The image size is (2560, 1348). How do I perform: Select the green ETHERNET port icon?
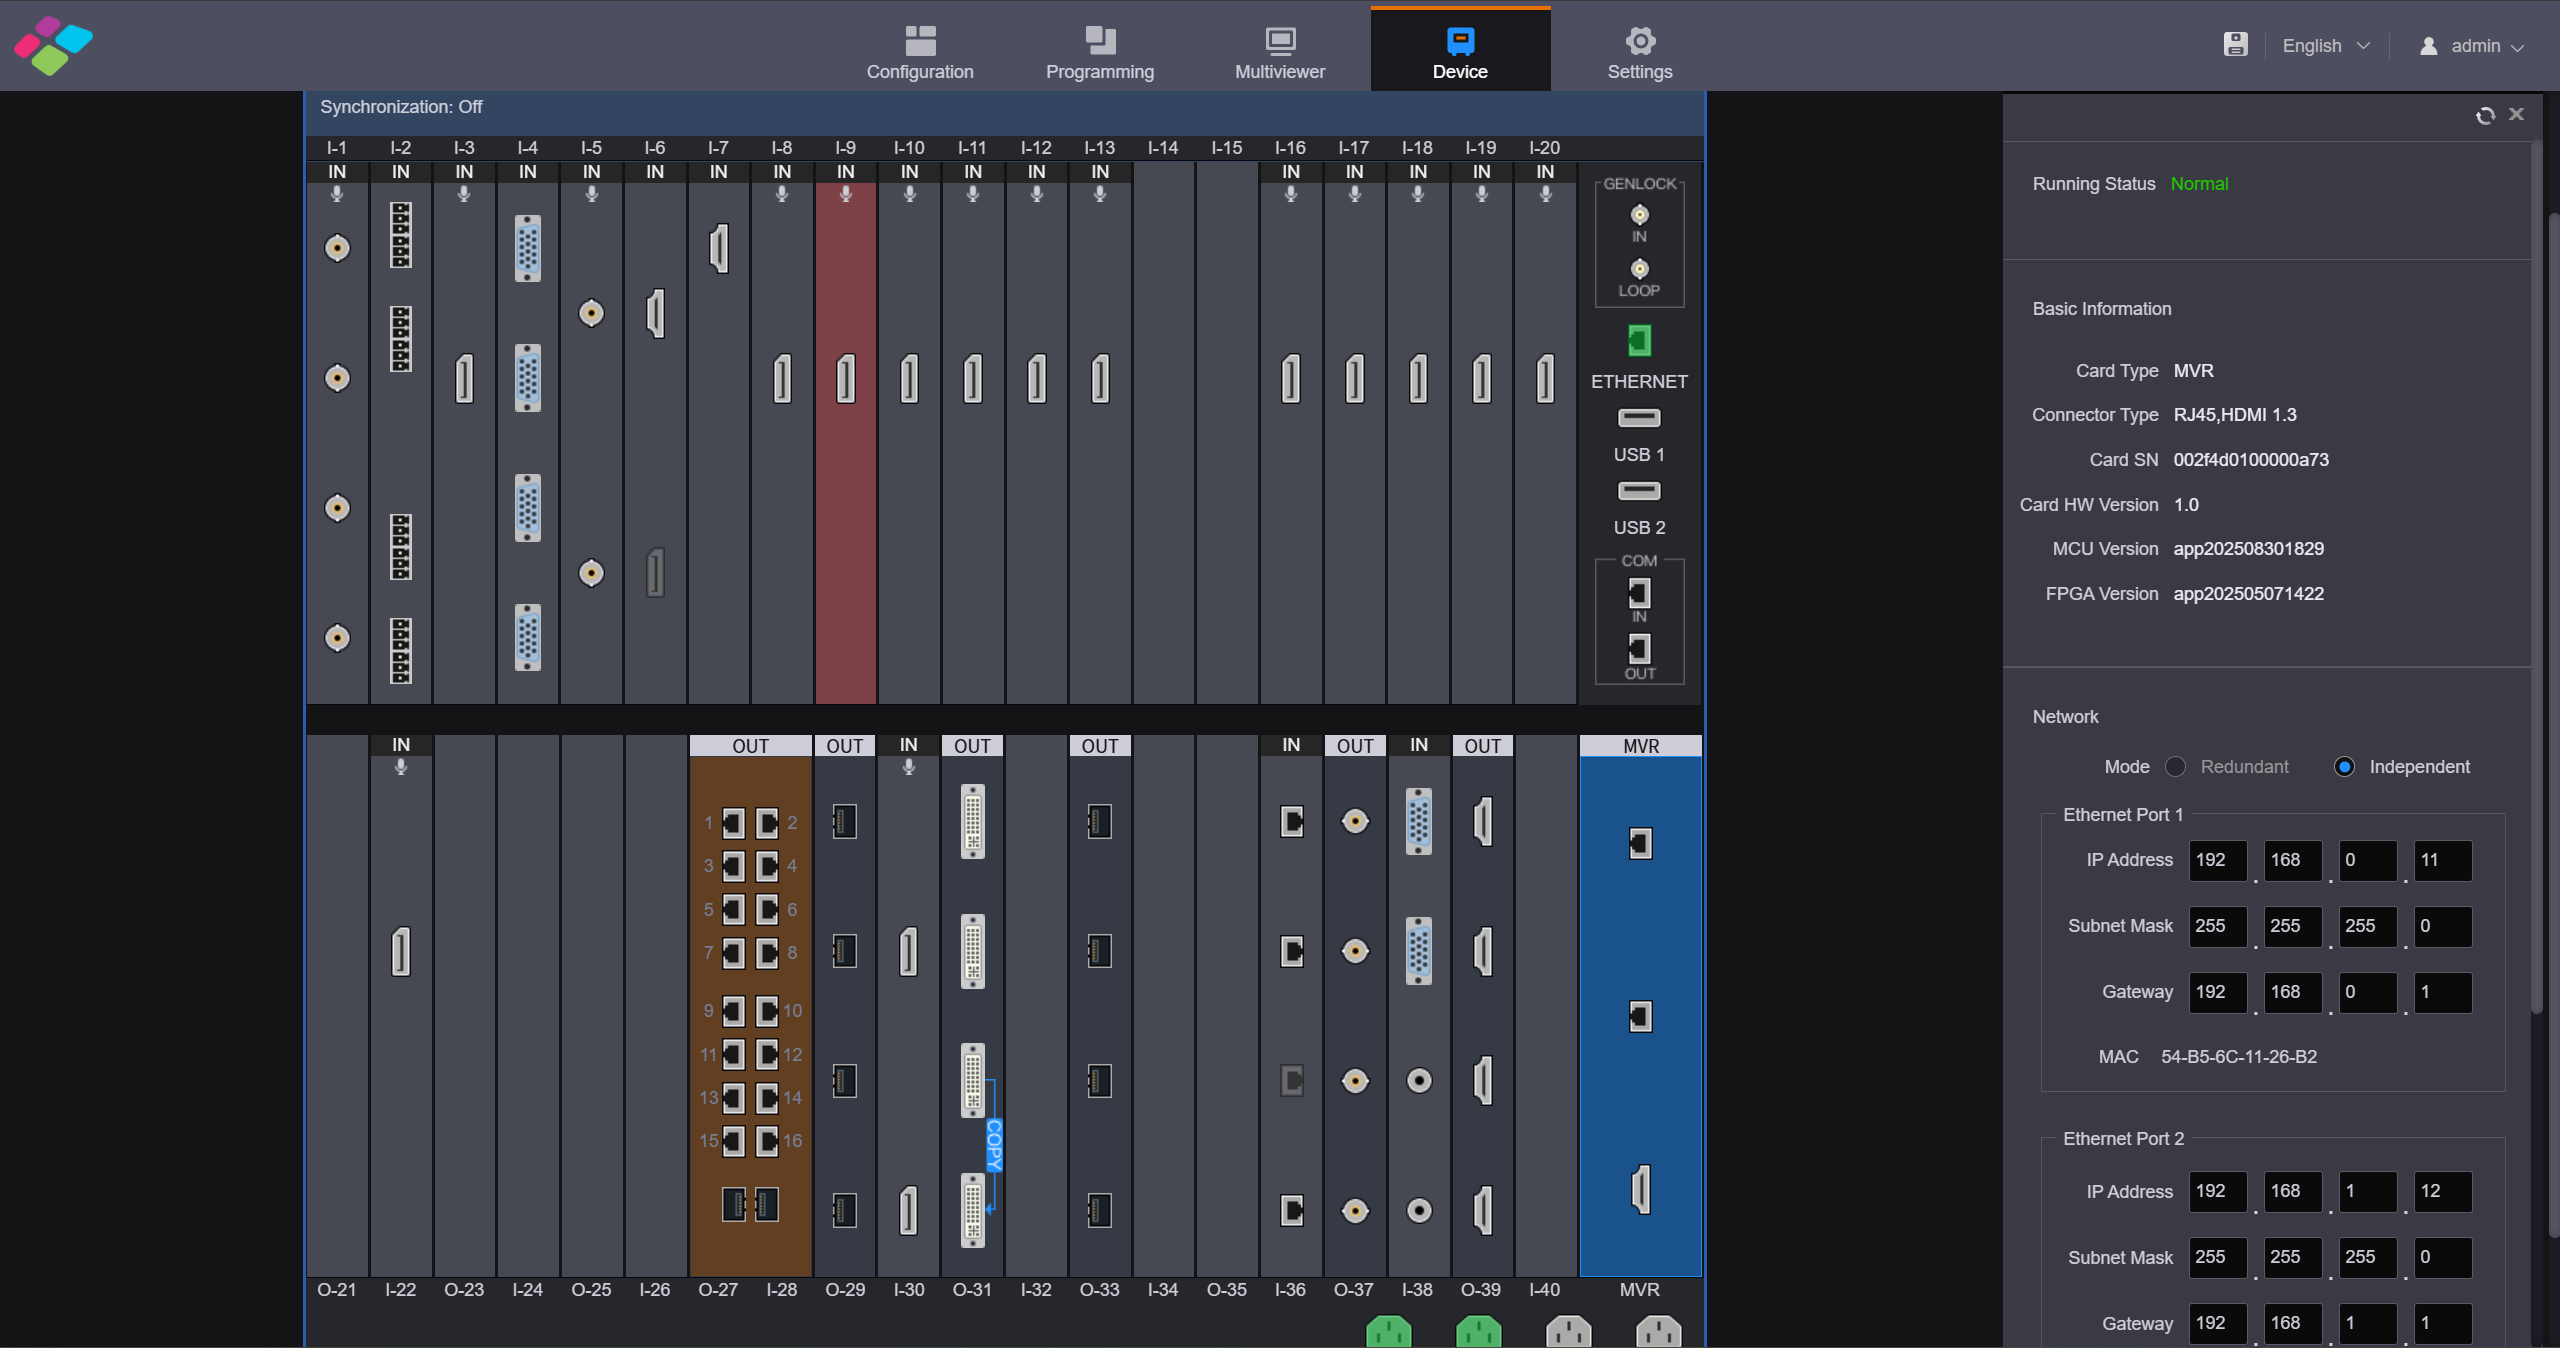click(x=1639, y=341)
